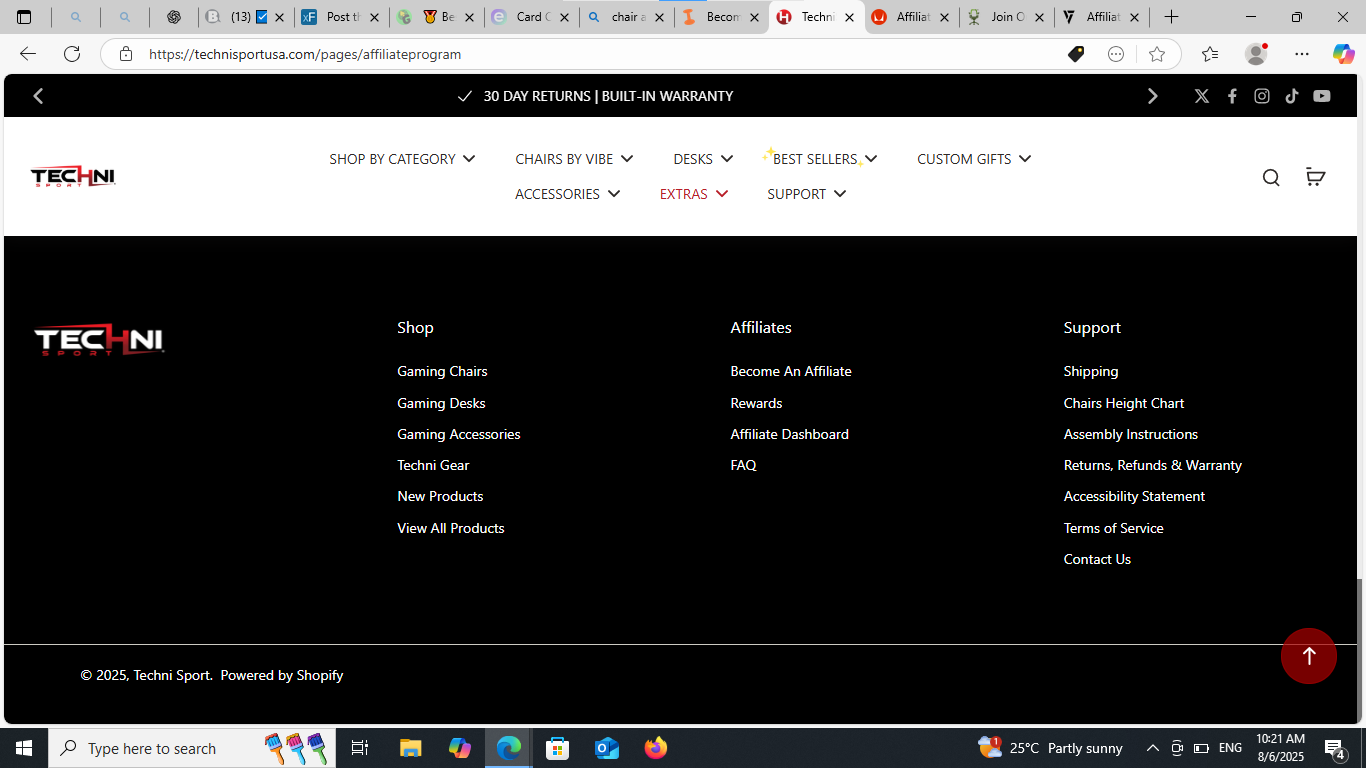
Task: Show hidden system tray icons chevron
Action: (x=1152, y=748)
